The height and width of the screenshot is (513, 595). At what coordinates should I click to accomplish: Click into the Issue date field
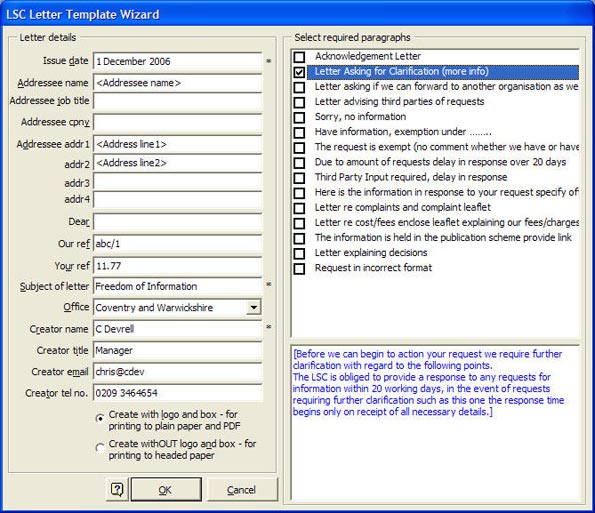pos(178,61)
